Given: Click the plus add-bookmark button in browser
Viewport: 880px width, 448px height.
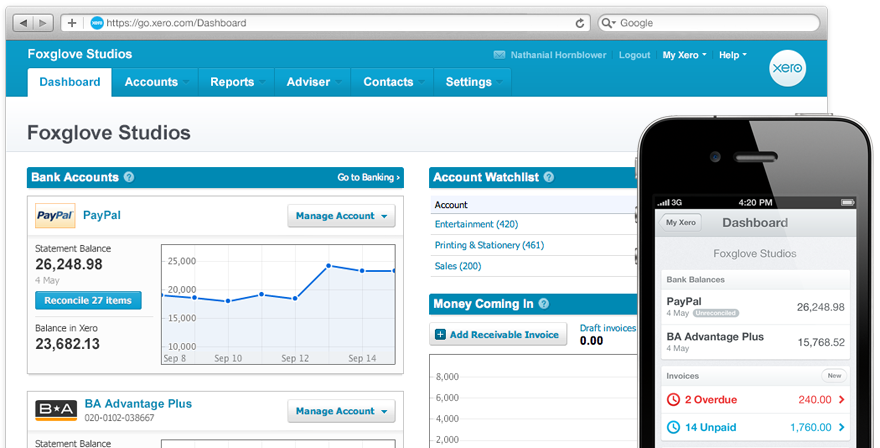Looking at the screenshot, I should click(x=72, y=23).
